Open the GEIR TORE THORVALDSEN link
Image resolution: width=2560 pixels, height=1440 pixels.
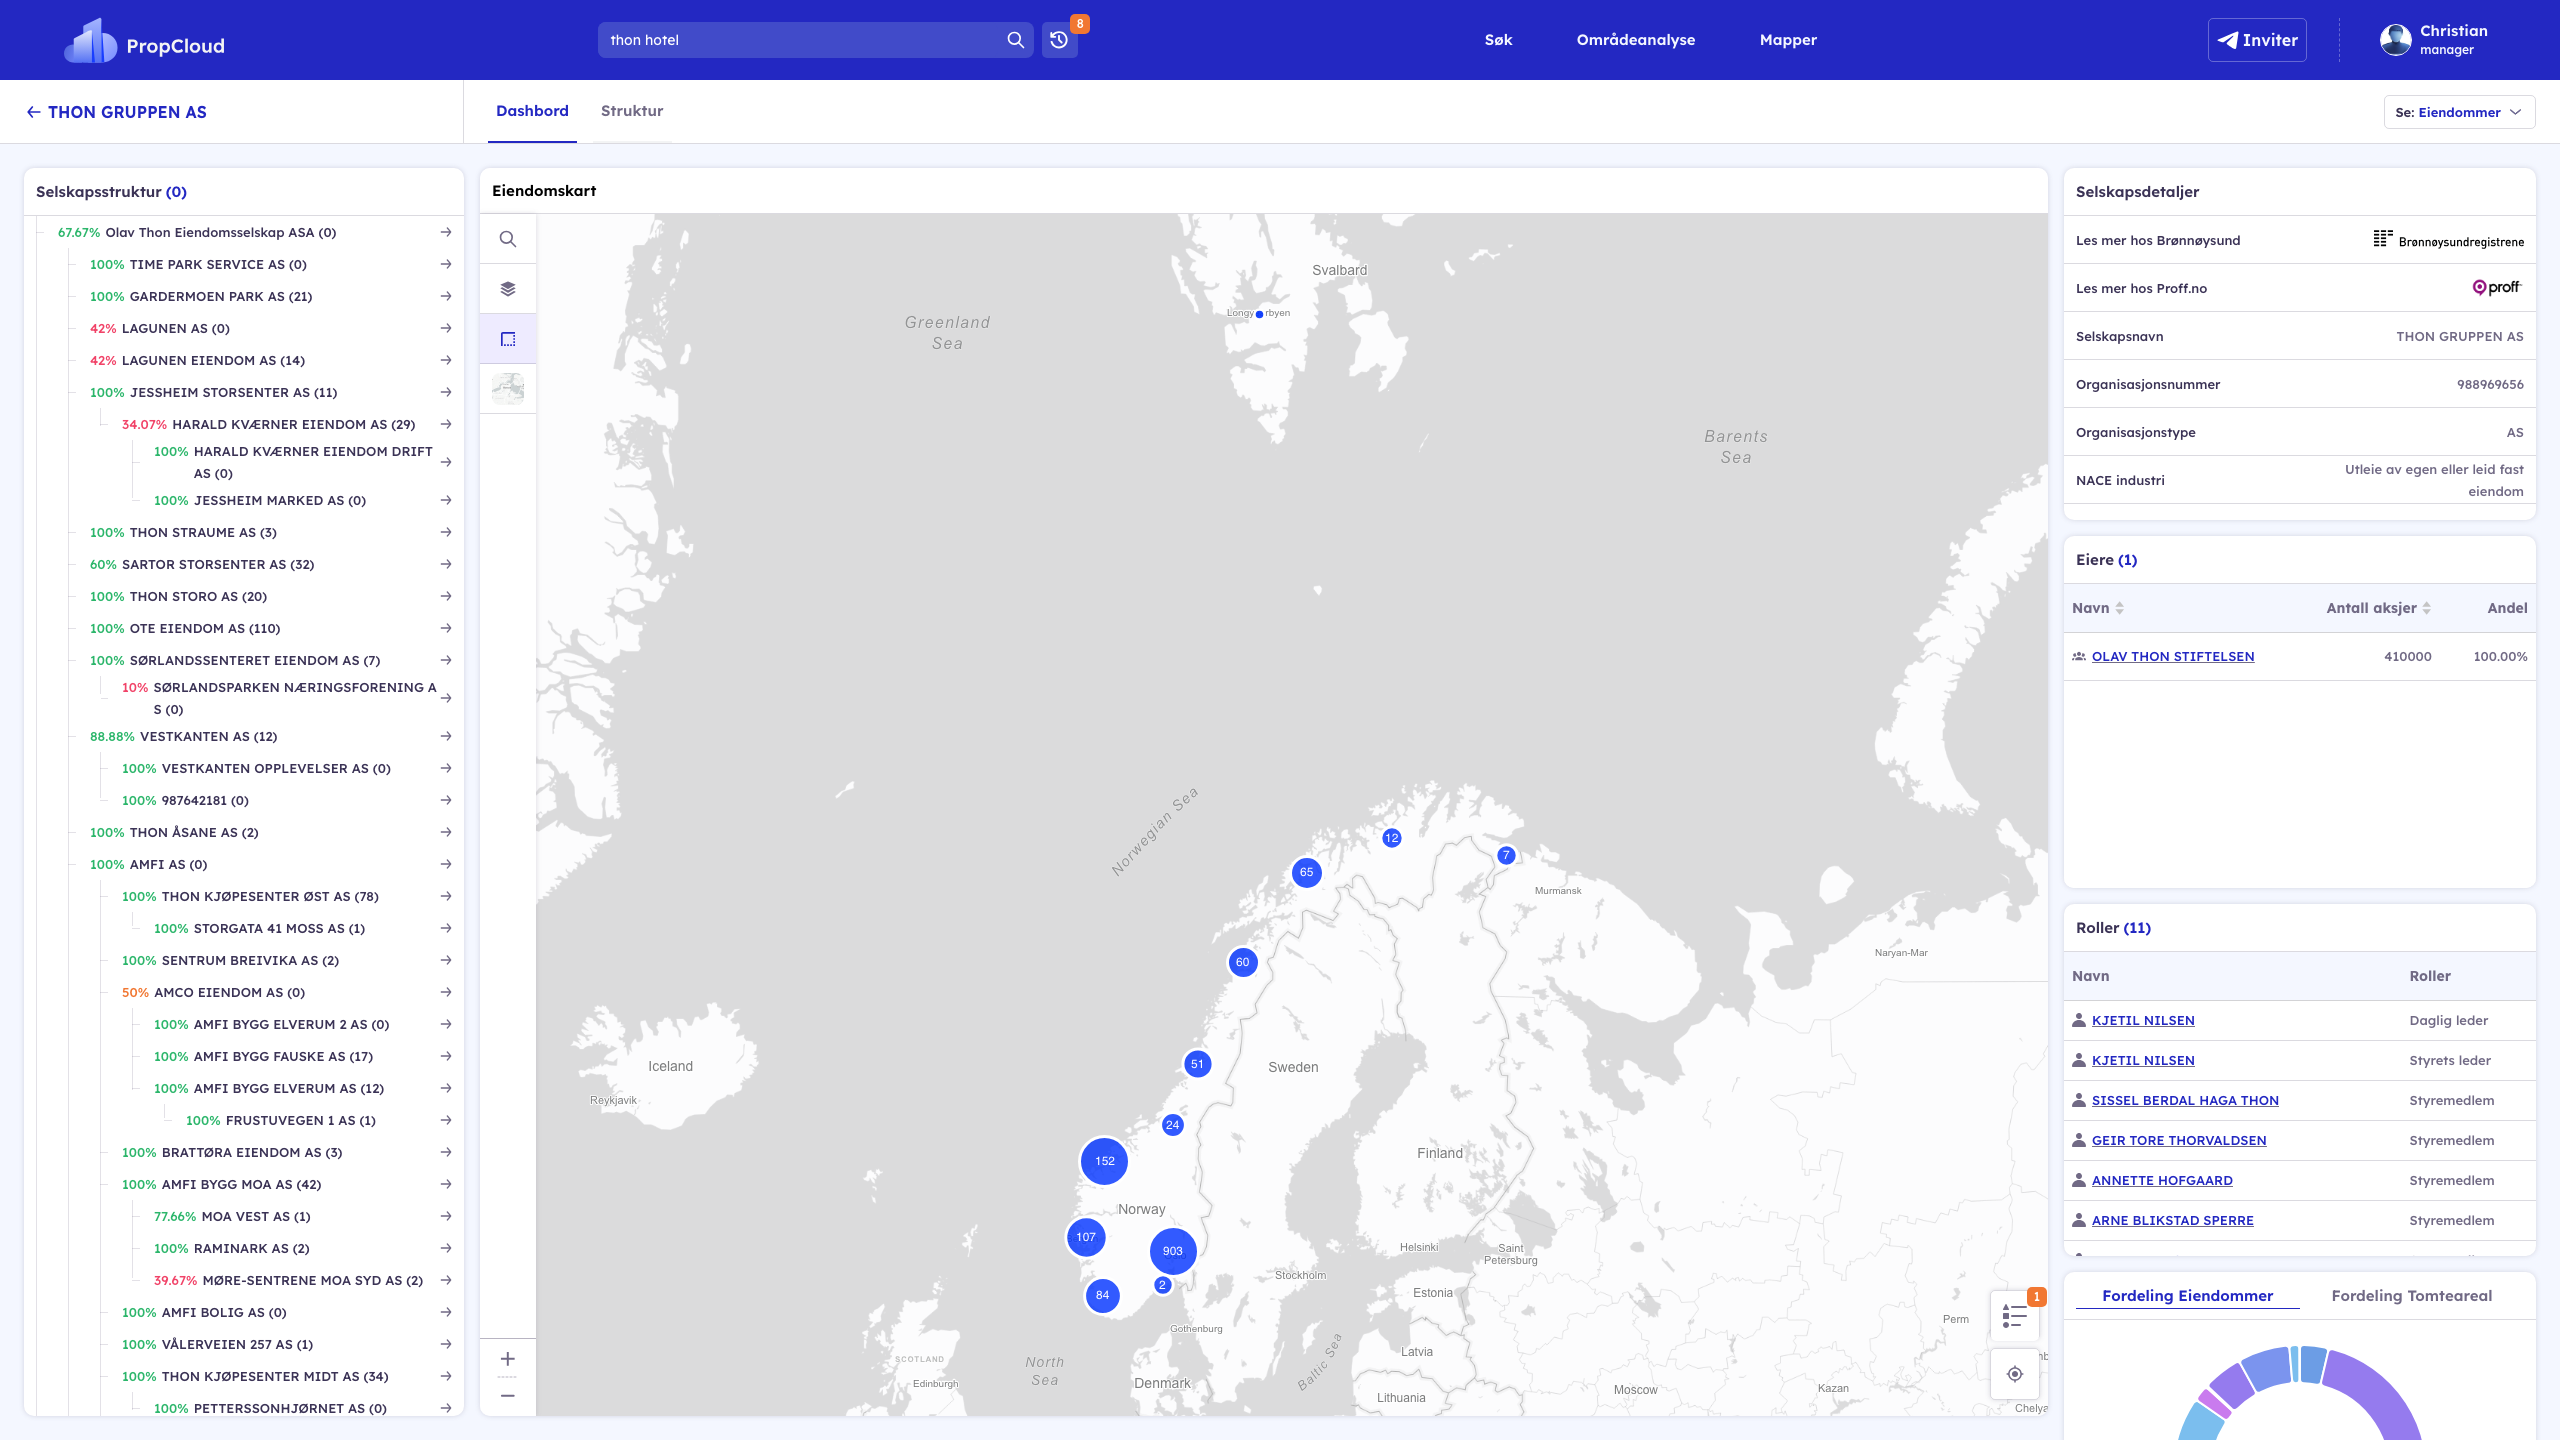(2179, 1140)
